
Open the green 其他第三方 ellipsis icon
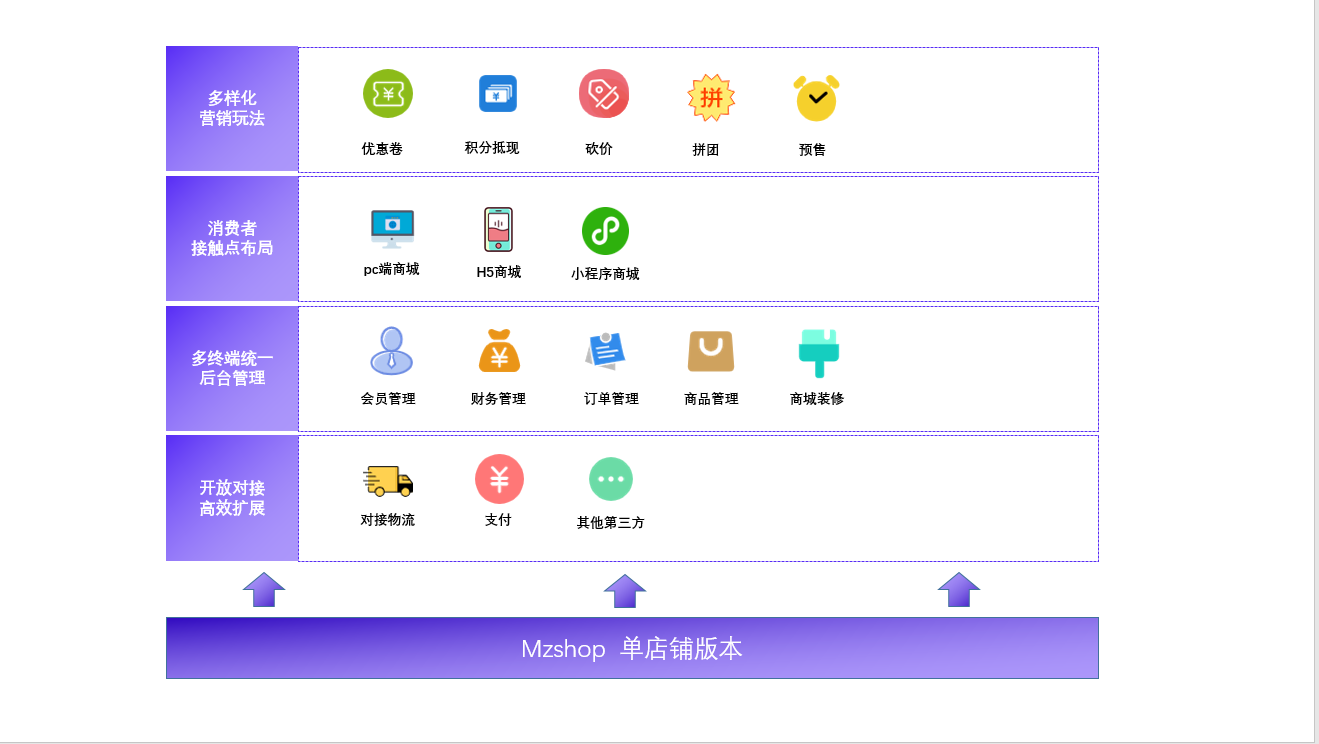click(x=611, y=479)
